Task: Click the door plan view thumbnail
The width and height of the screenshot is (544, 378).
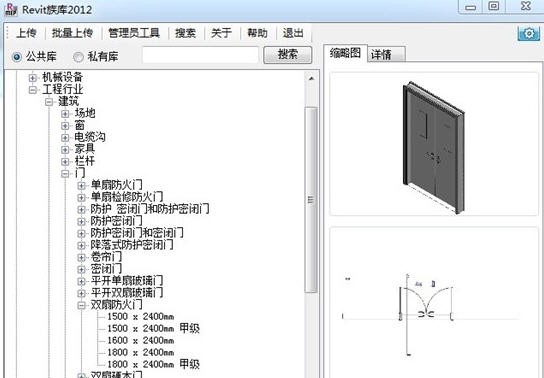Action: tap(434, 303)
